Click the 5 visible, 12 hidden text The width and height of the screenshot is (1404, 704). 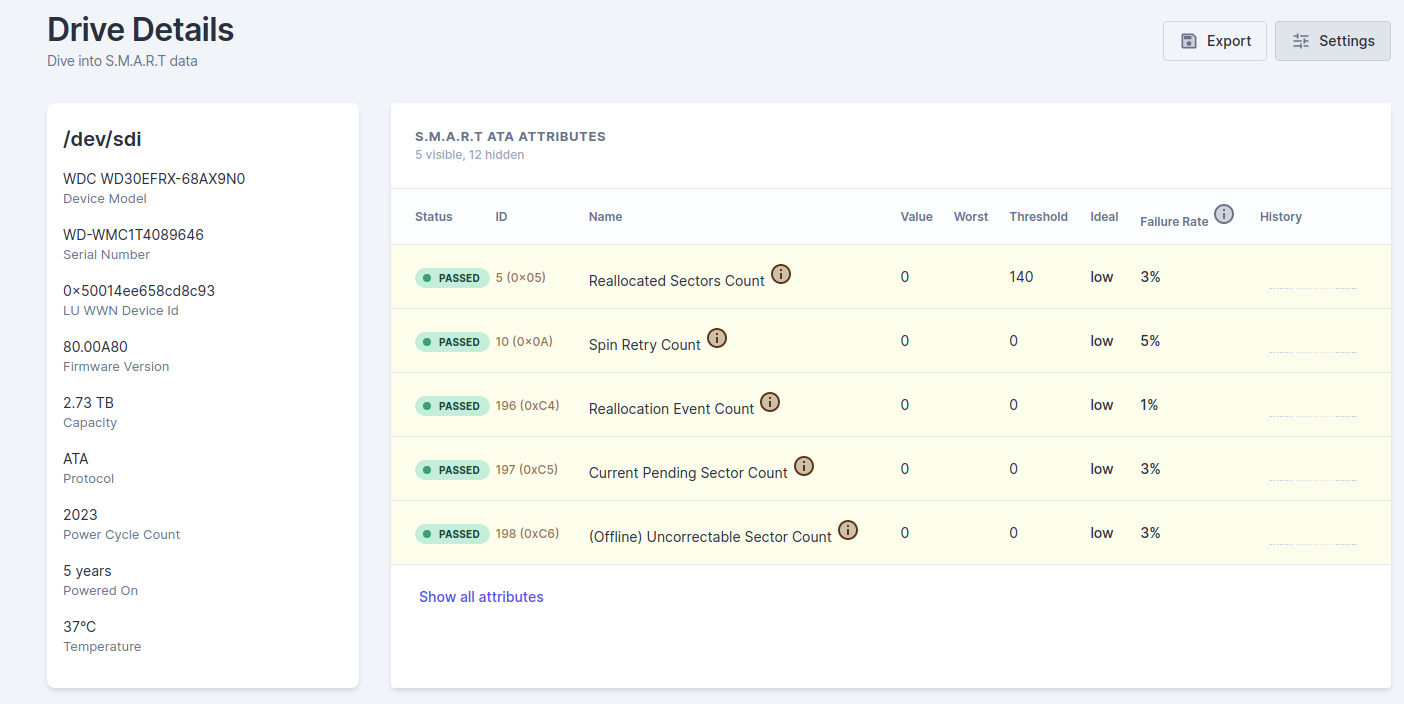[469, 155]
